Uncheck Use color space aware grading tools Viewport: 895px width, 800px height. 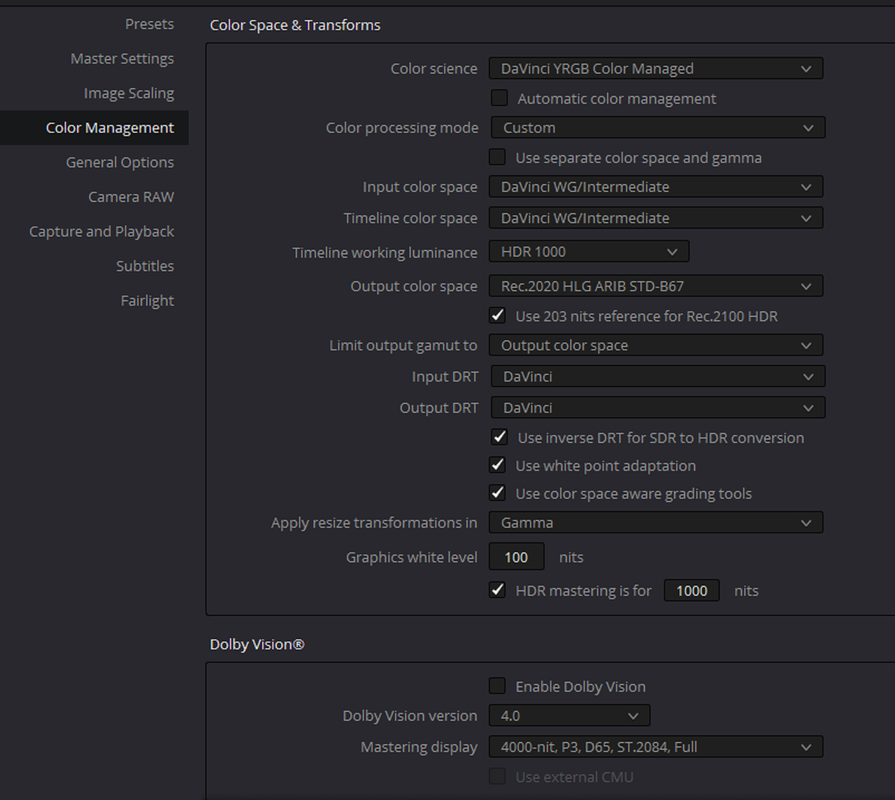coord(497,493)
